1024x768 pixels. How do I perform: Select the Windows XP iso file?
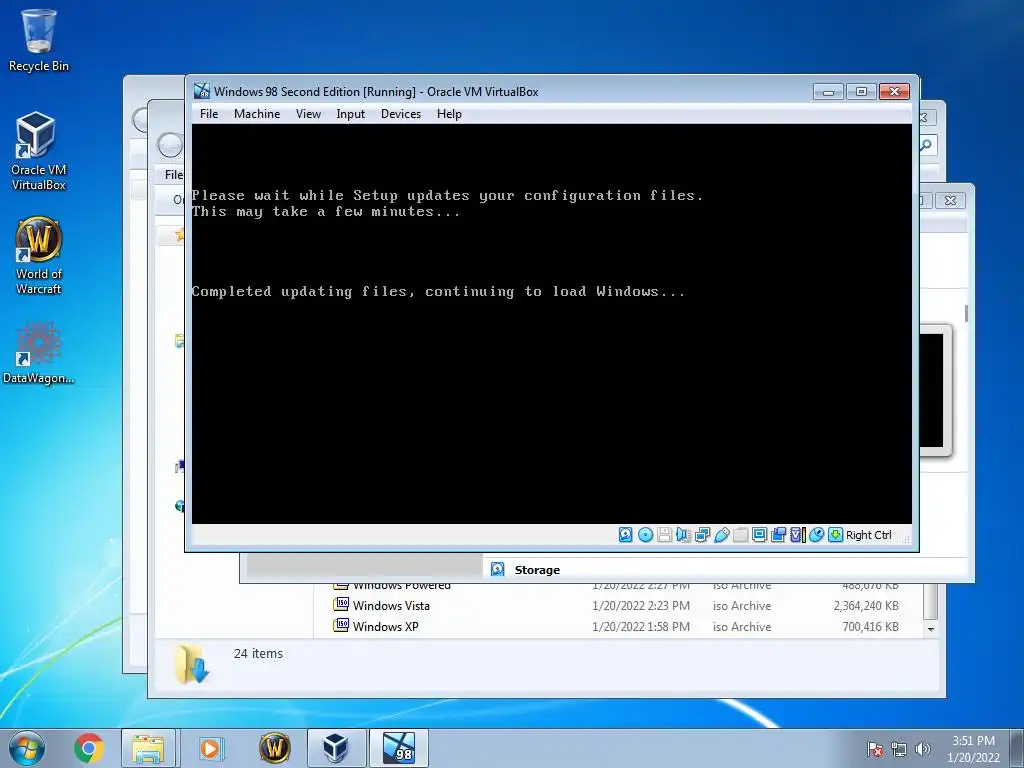coord(385,626)
